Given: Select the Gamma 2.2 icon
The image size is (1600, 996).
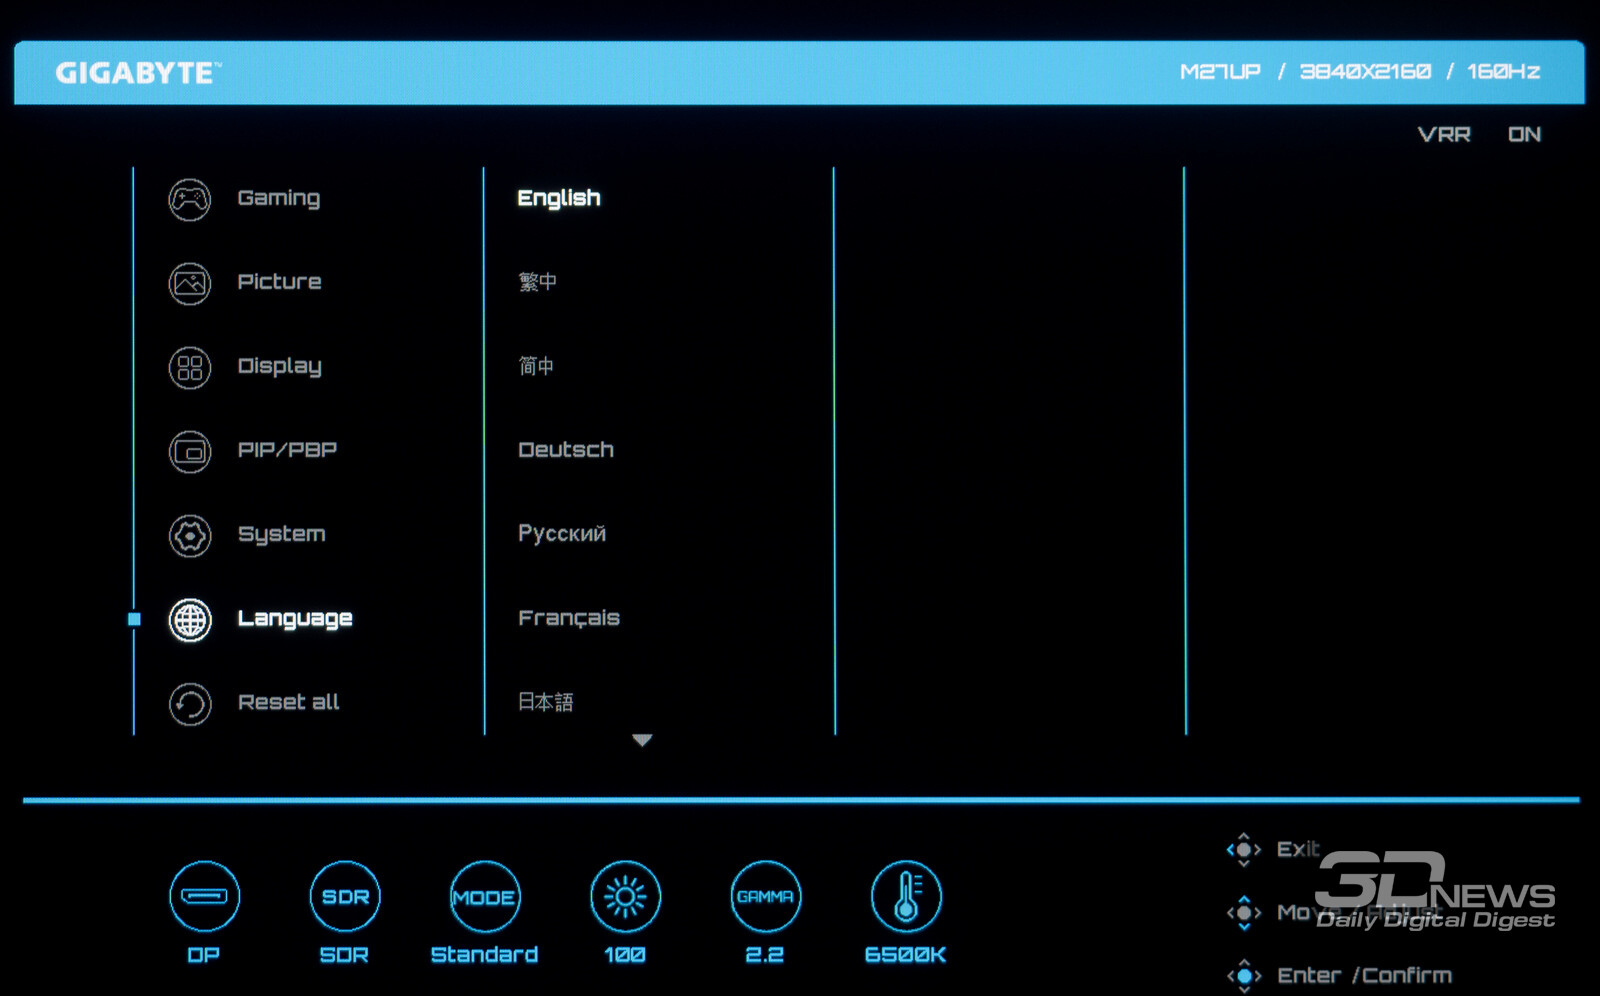Looking at the screenshot, I should (x=765, y=896).
